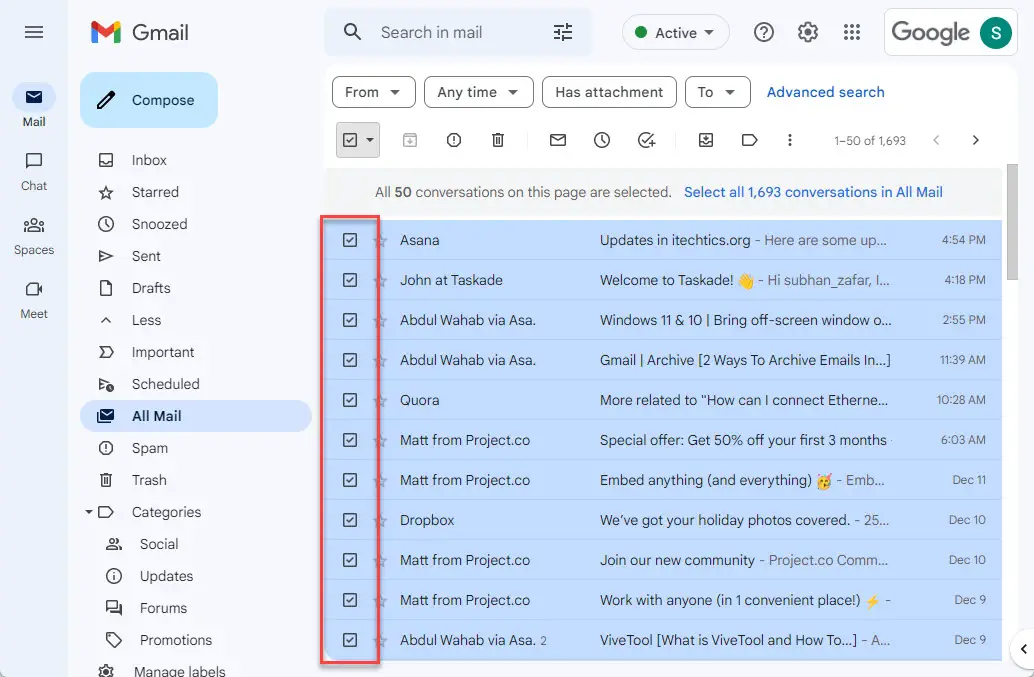Uncheck the Special offer email checkbox
Screen dimensions: 1034x677
[x=350, y=440]
